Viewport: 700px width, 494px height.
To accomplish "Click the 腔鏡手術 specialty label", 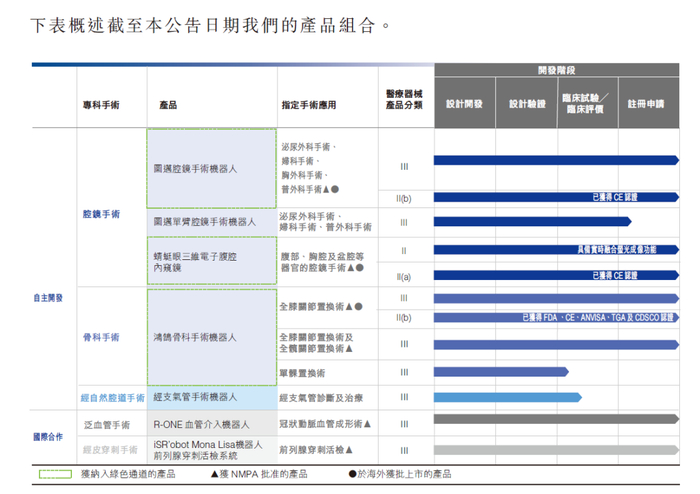I will pos(101,214).
